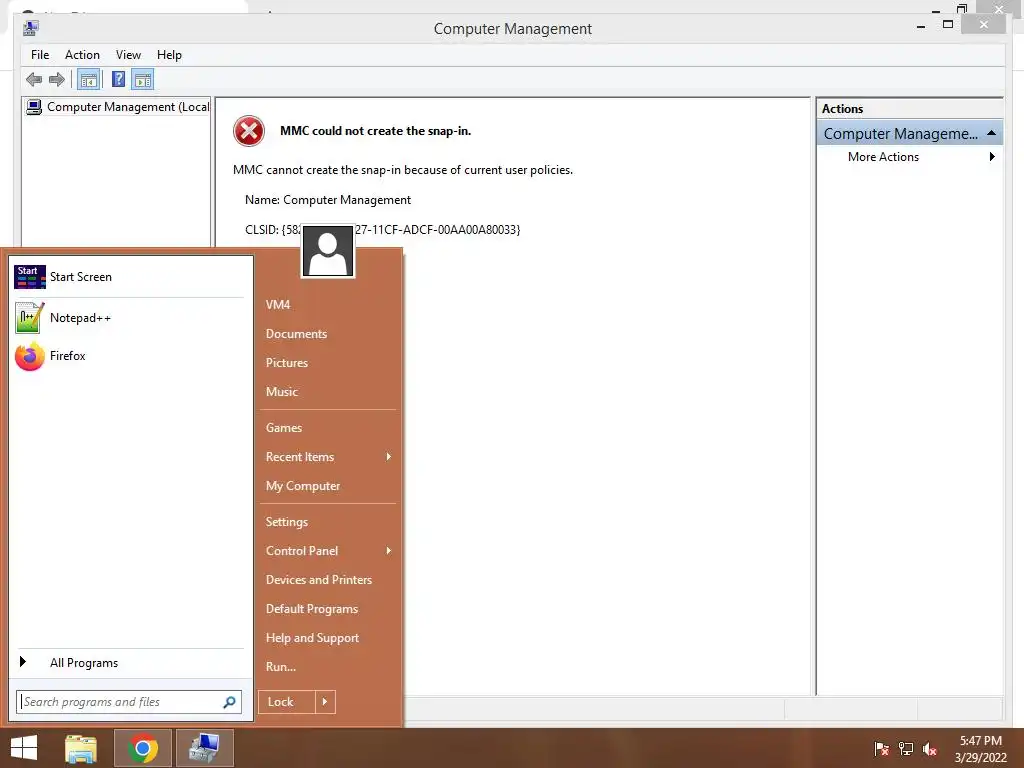
Task: Close the Computer Management window
Action: [x=984, y=25]
